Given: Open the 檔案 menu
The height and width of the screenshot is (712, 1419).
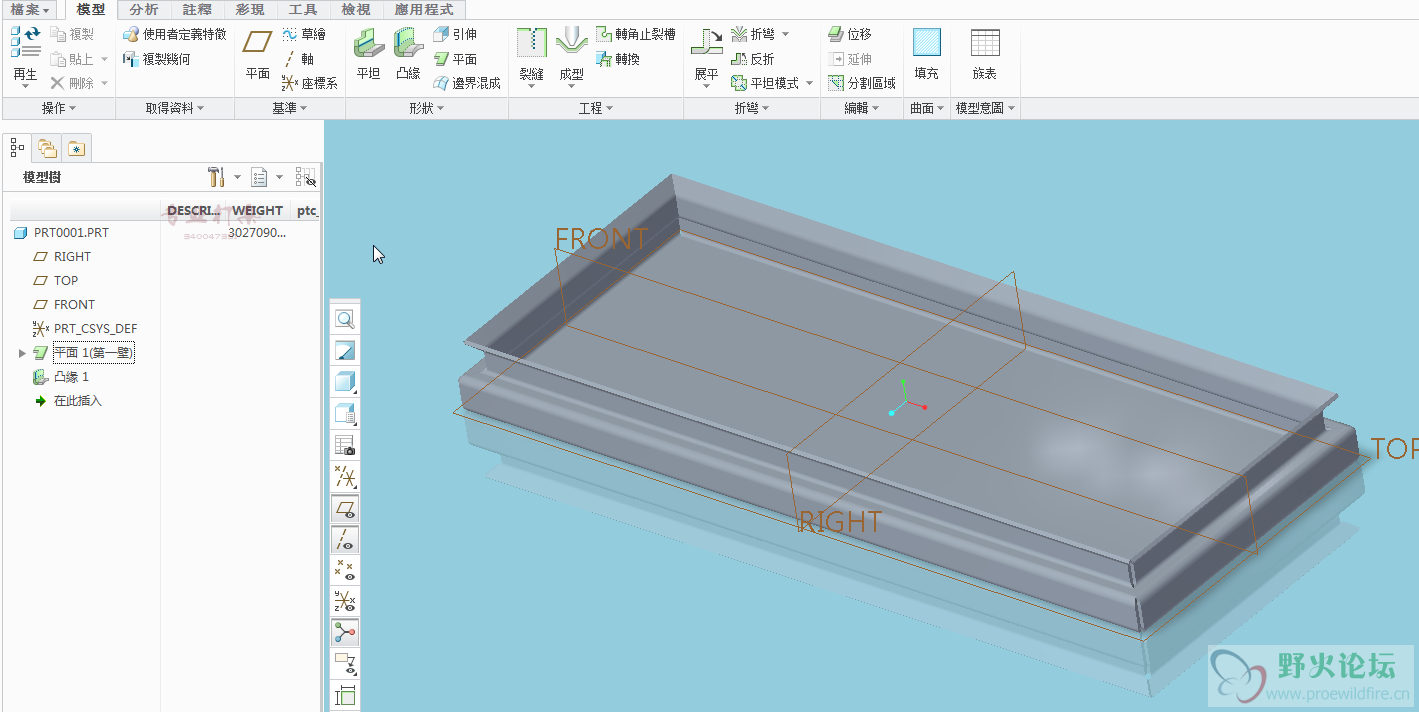Looking at the screenshot, I should pos(31,10).
